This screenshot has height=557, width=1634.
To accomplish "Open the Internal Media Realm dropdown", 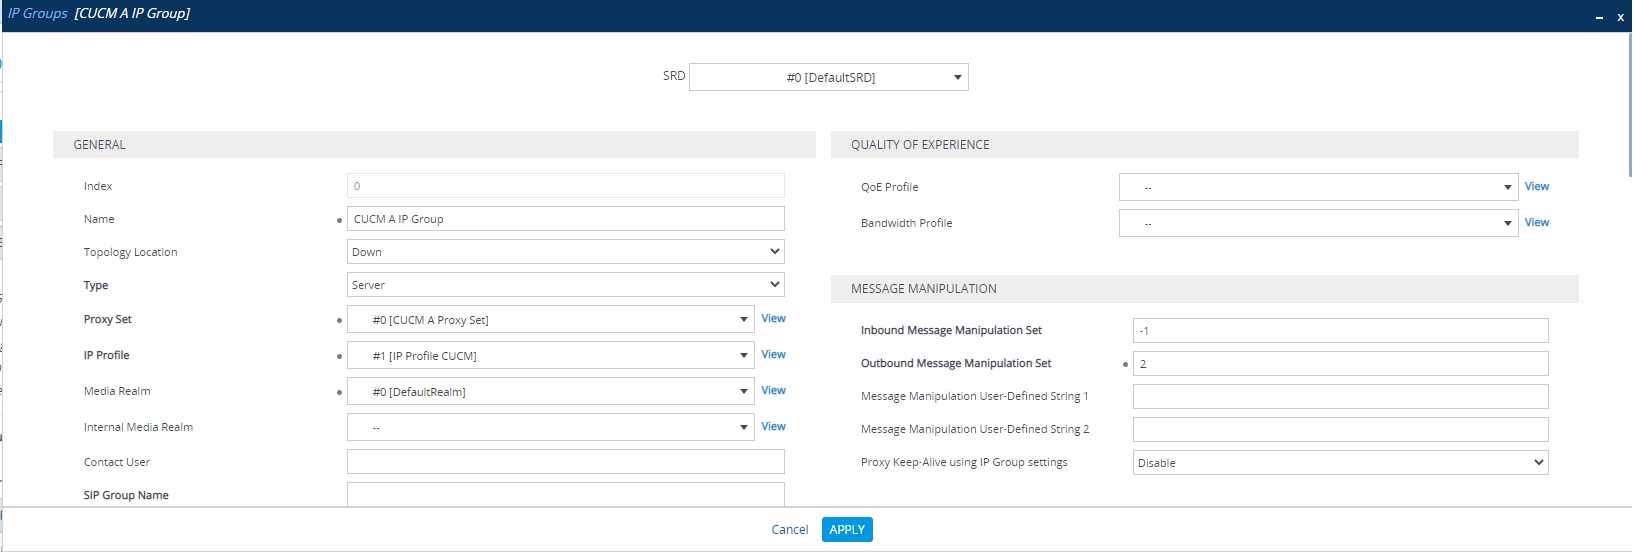I will click(x=551, y=428).
